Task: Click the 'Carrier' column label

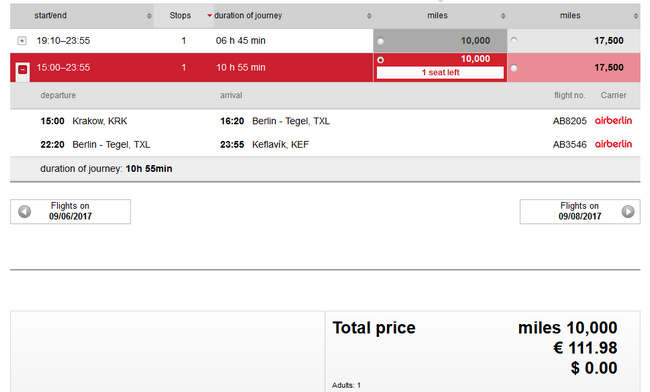Action: click(614, 95)
